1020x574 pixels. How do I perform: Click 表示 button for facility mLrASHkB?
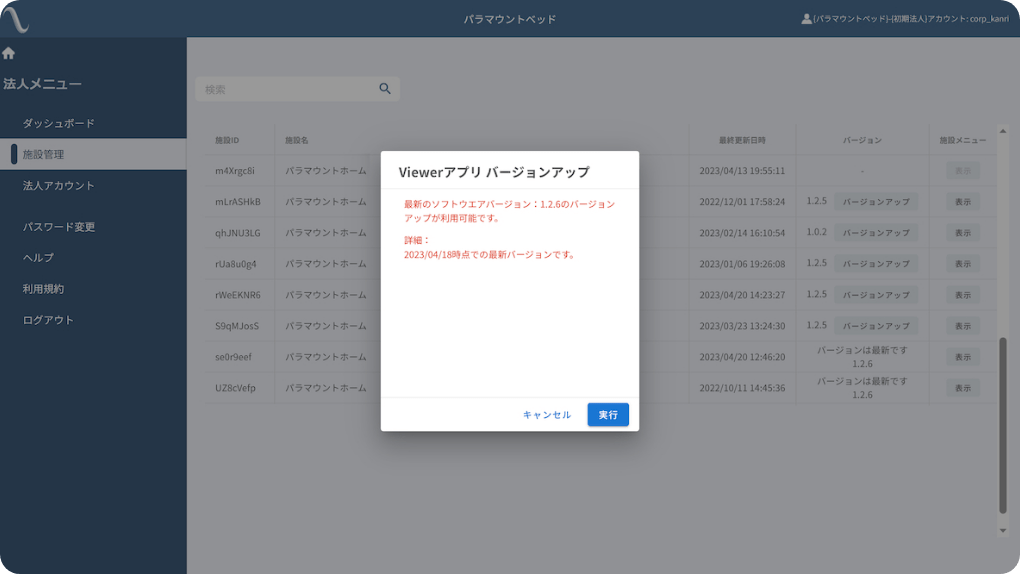962,202
